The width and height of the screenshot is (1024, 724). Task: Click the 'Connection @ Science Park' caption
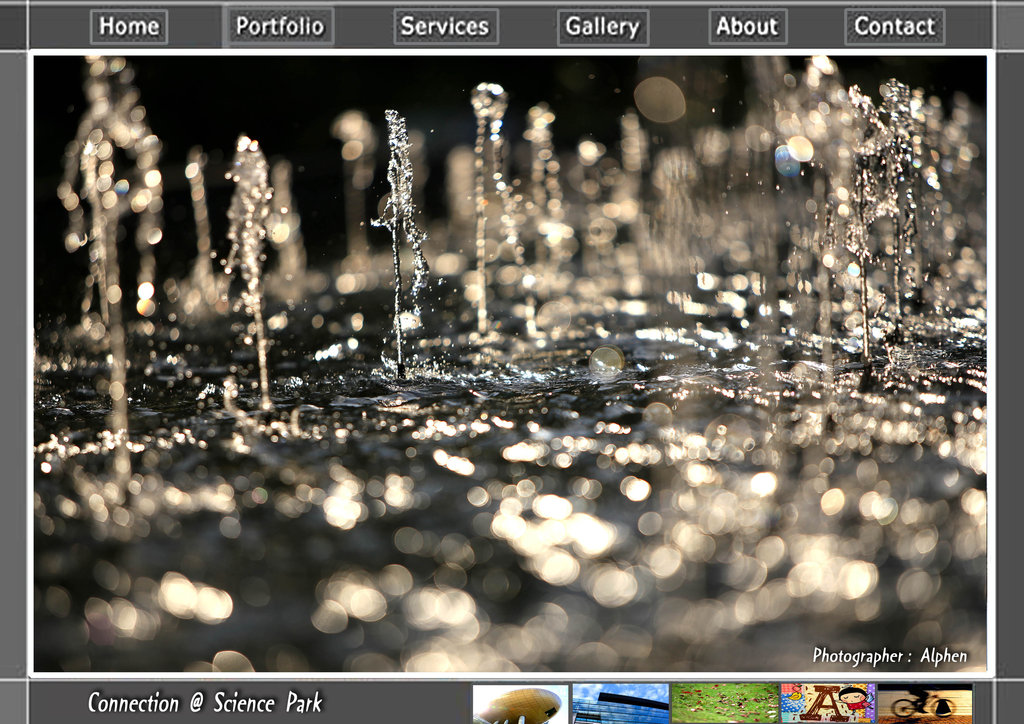click(205, 703)
